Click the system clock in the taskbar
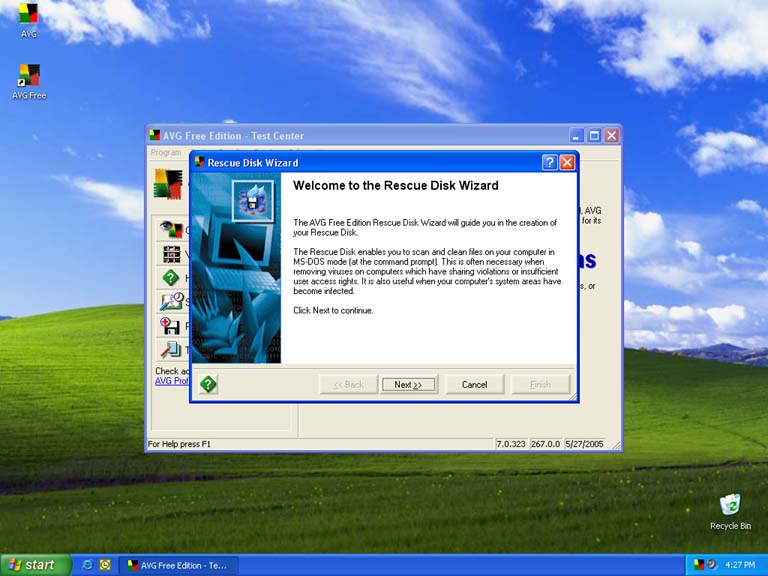The width and height of the screenshot is (768, 576). pyautogui.click(x=740, y=565)
